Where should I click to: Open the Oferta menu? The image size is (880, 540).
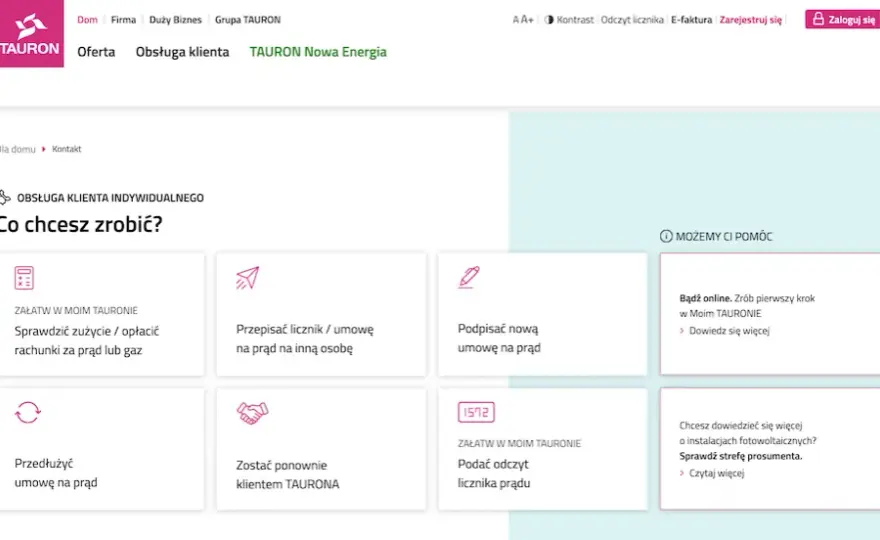(x=96, y=52)
